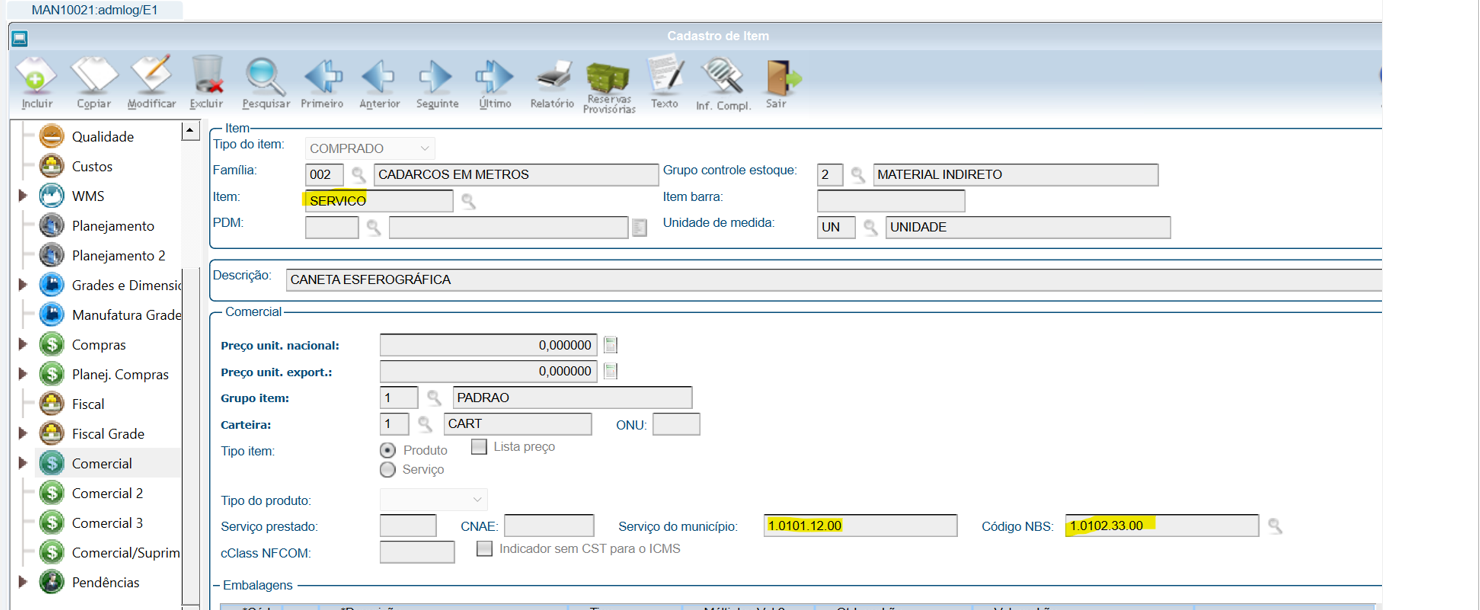Open Comercial/Suprim section
The width and height of the screenshot is (1480, 610).
tap(125, 552)
